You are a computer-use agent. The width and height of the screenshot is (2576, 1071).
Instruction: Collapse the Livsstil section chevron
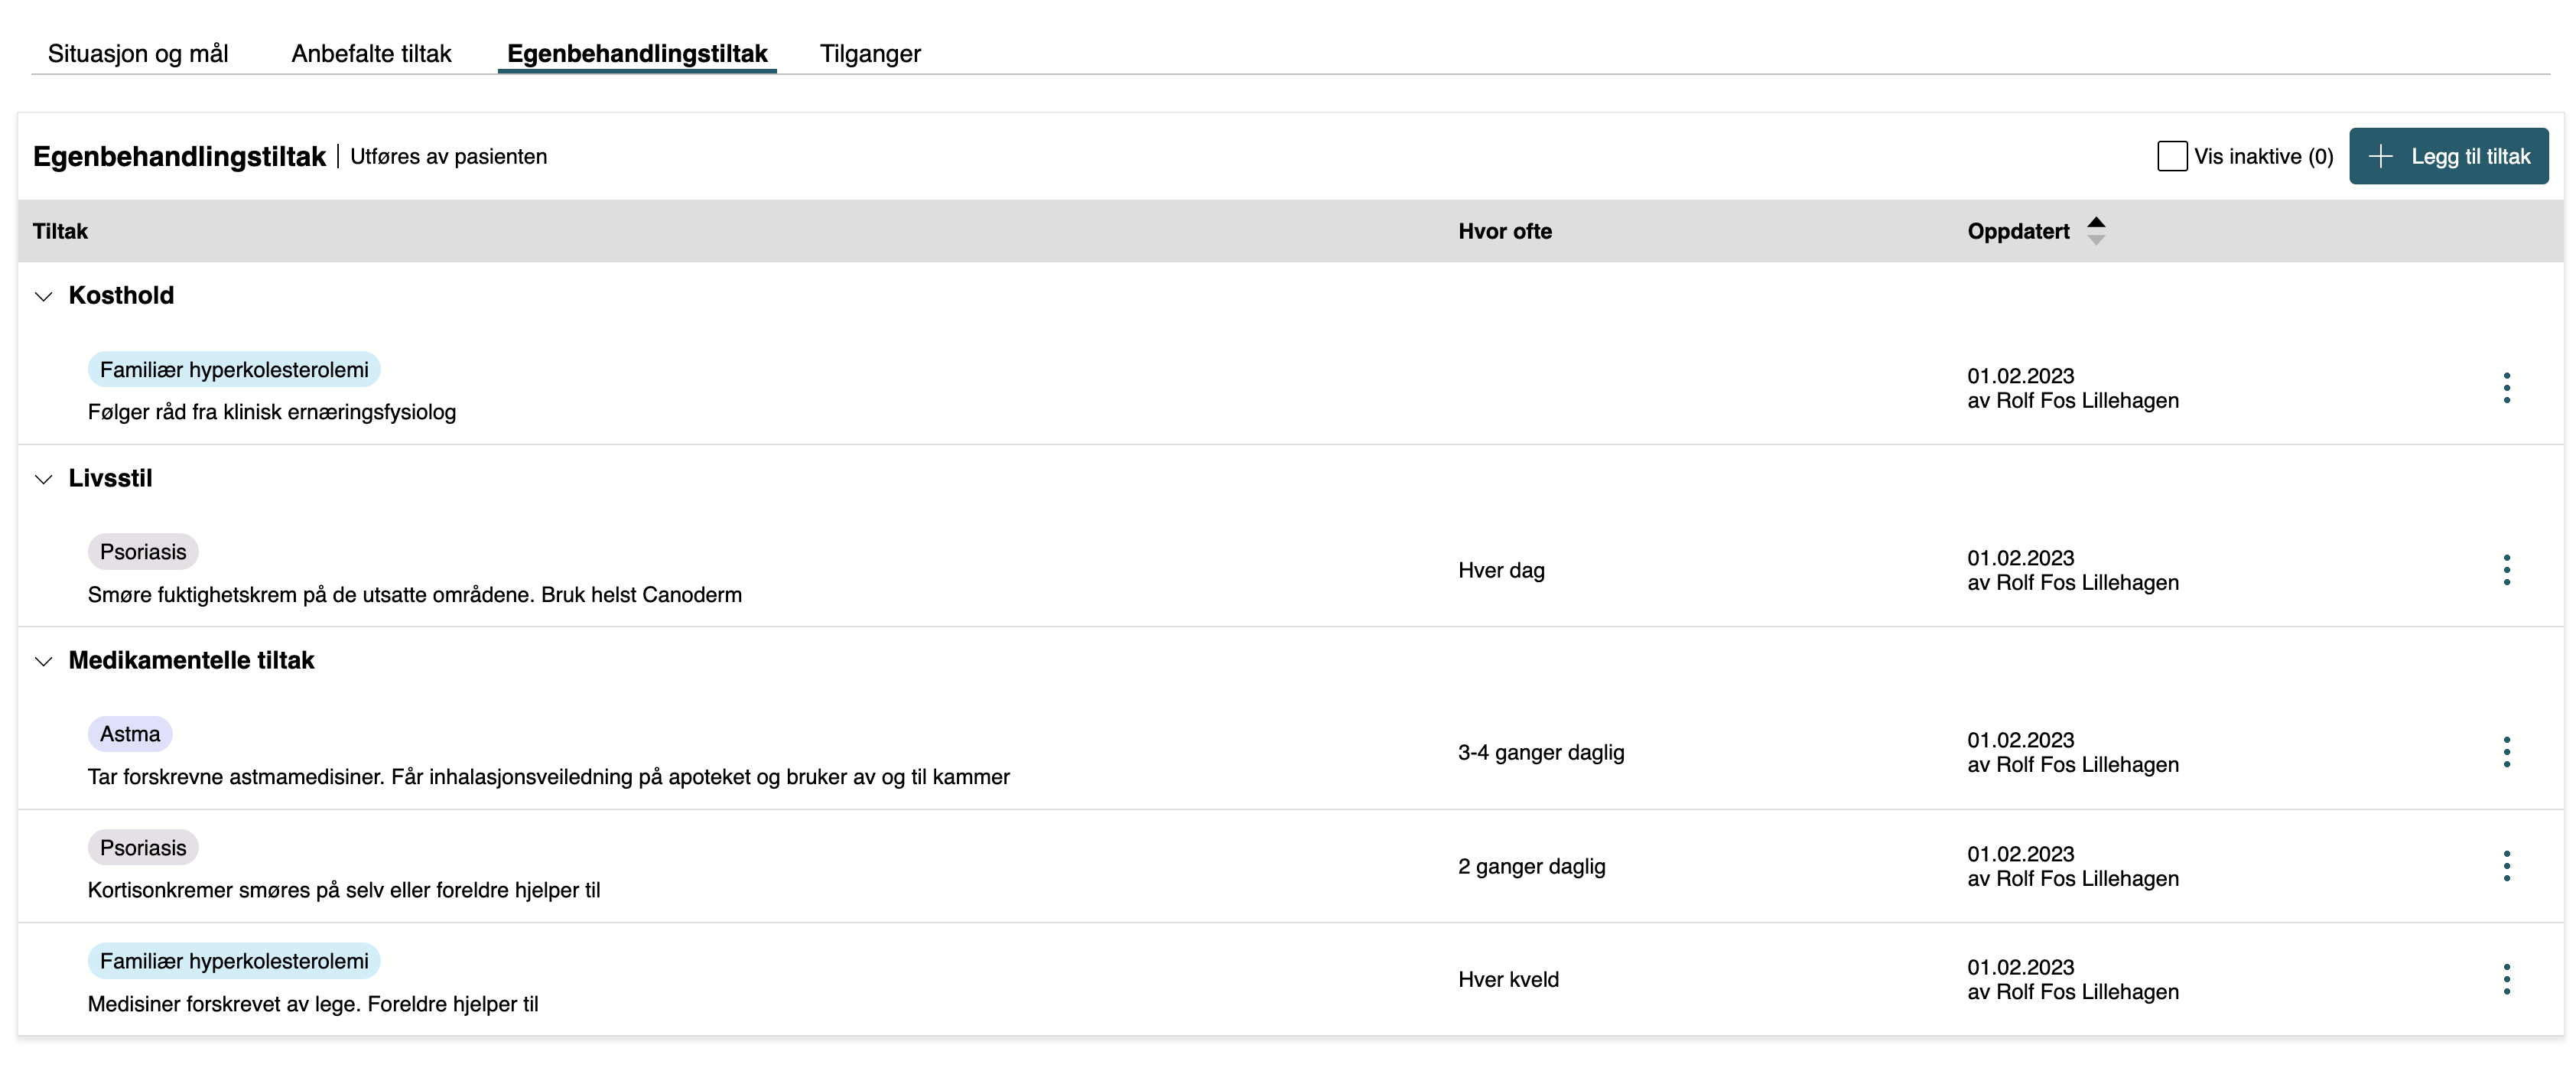coord(43,479)
